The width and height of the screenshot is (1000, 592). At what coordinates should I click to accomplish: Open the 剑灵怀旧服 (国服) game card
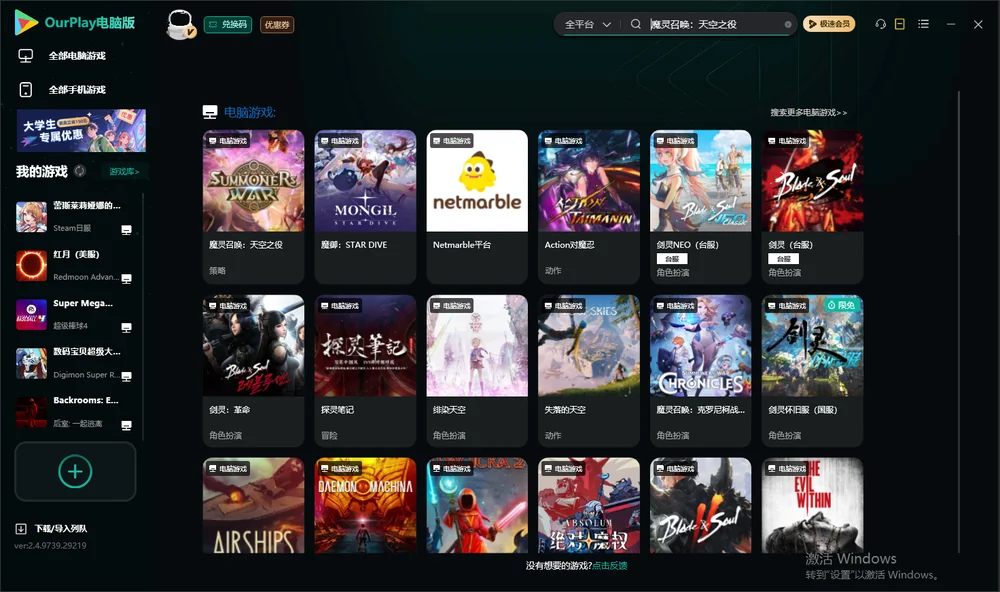coord(812,371)
